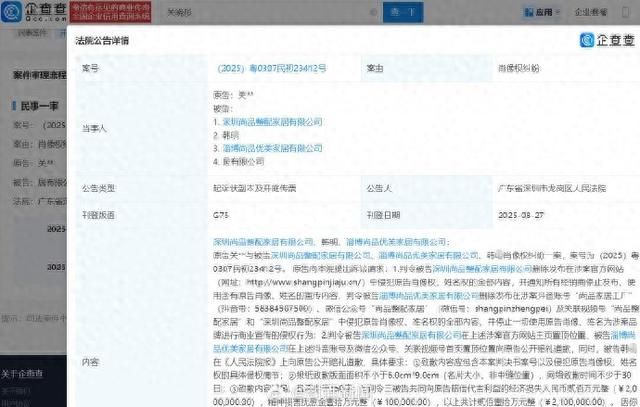Select the 2025-08-27 publication date
The image size is (640, 407).
coord(521,215)
